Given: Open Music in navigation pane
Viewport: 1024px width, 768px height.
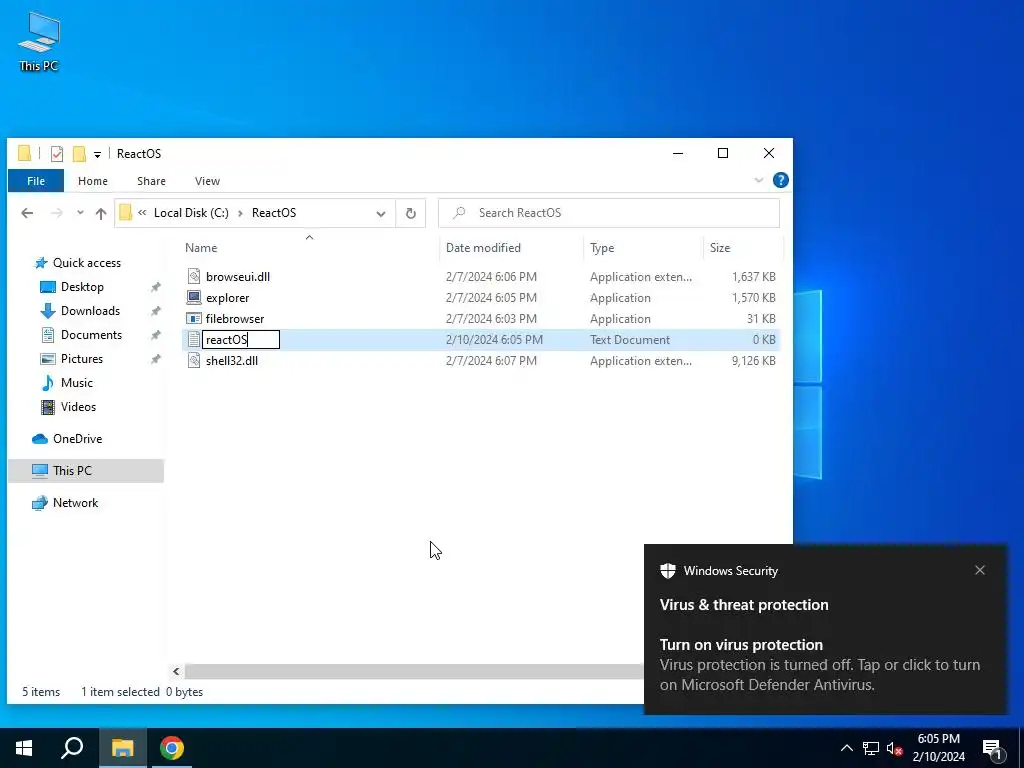Looking at the screenshot, I should (76, 383).
